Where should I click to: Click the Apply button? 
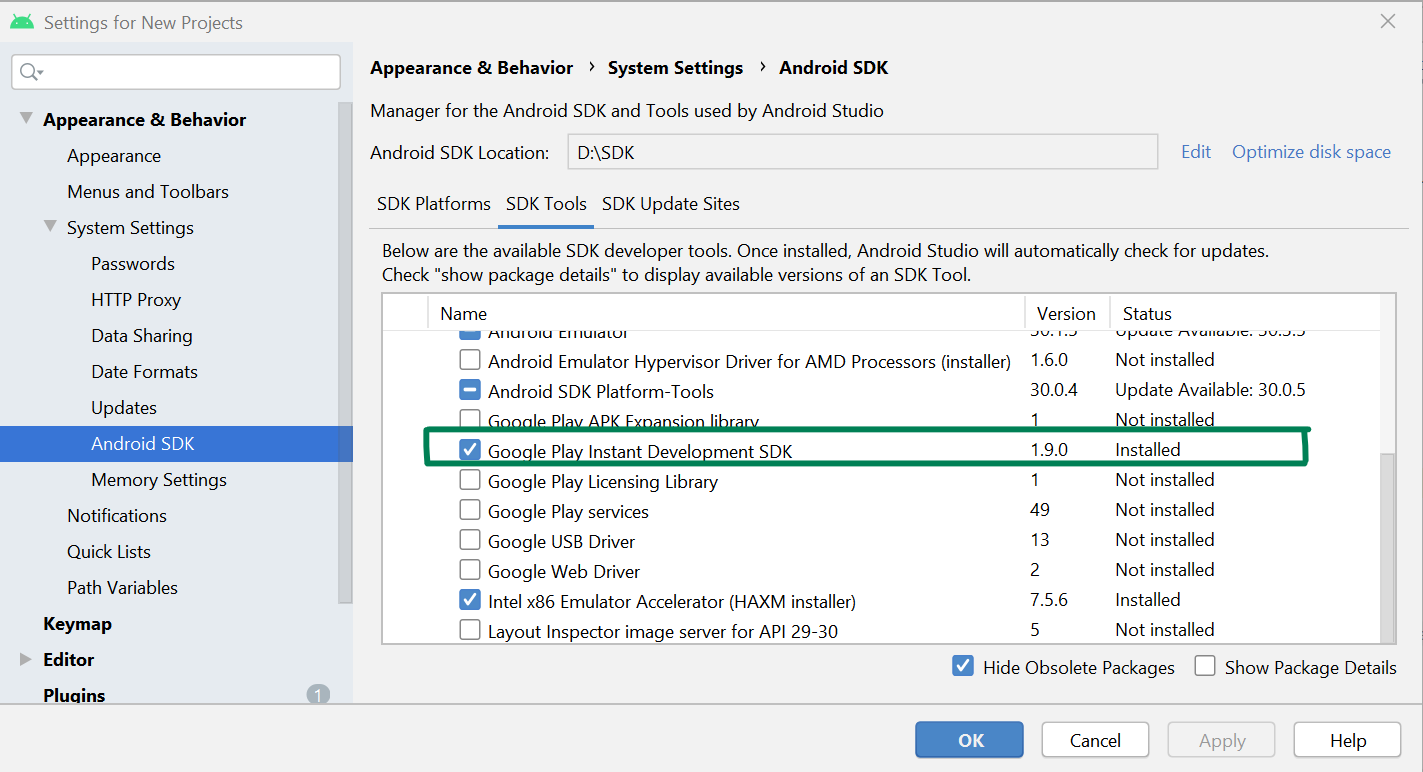1221,740
